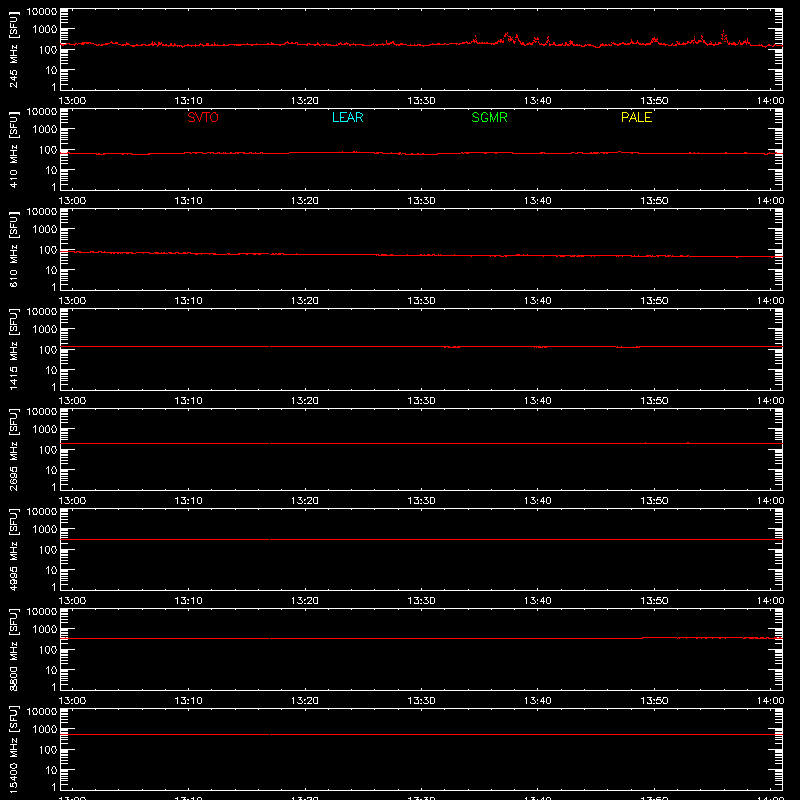Click 13:40 time label under 4995 MHz plot
Screen dimensions: 800x800
pos(537,601)
